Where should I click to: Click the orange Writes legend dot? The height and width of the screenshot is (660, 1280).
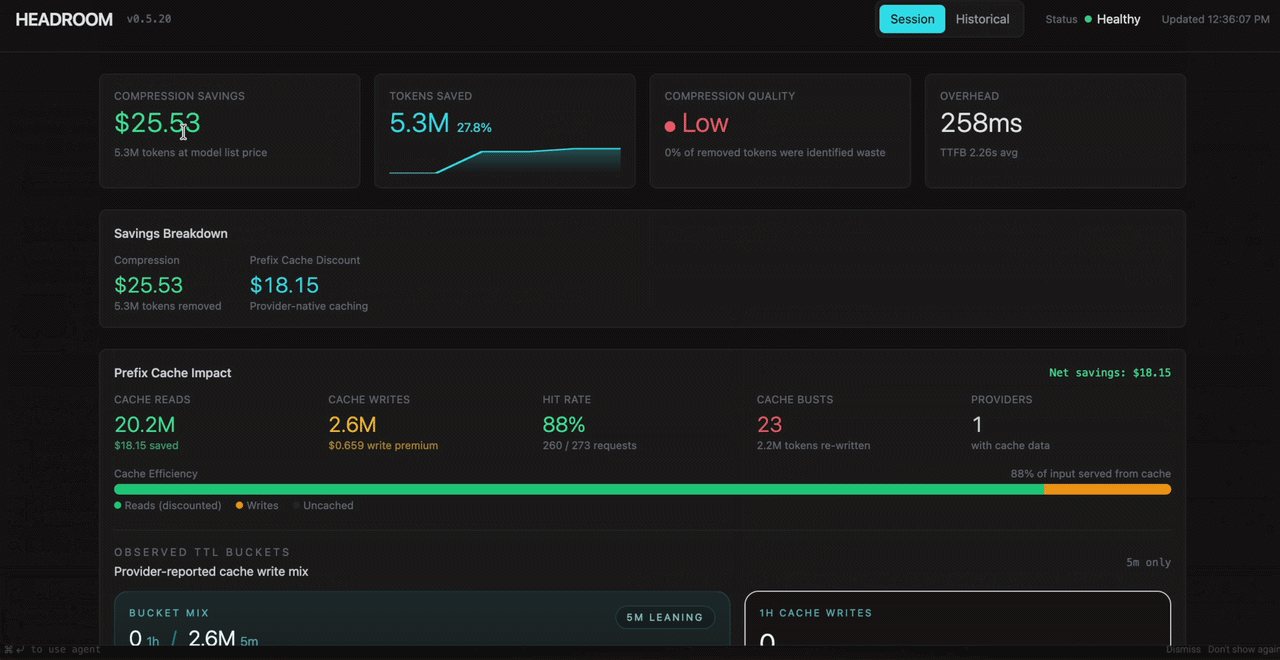pos(239,506)
